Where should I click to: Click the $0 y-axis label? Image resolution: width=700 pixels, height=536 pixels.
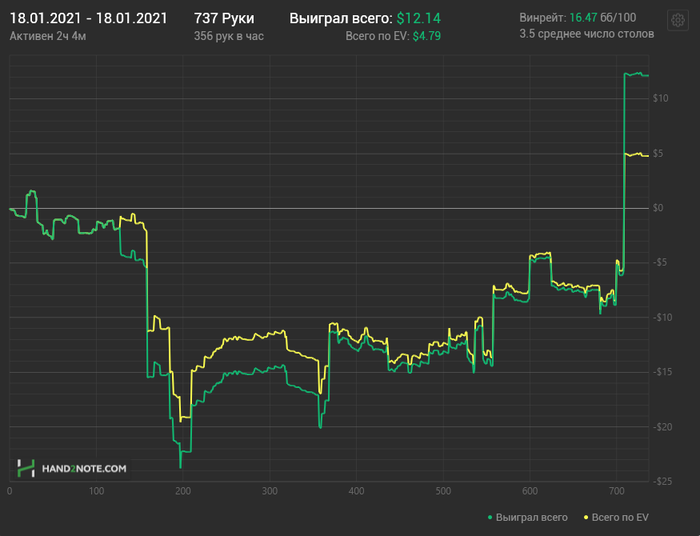[658, 208]
